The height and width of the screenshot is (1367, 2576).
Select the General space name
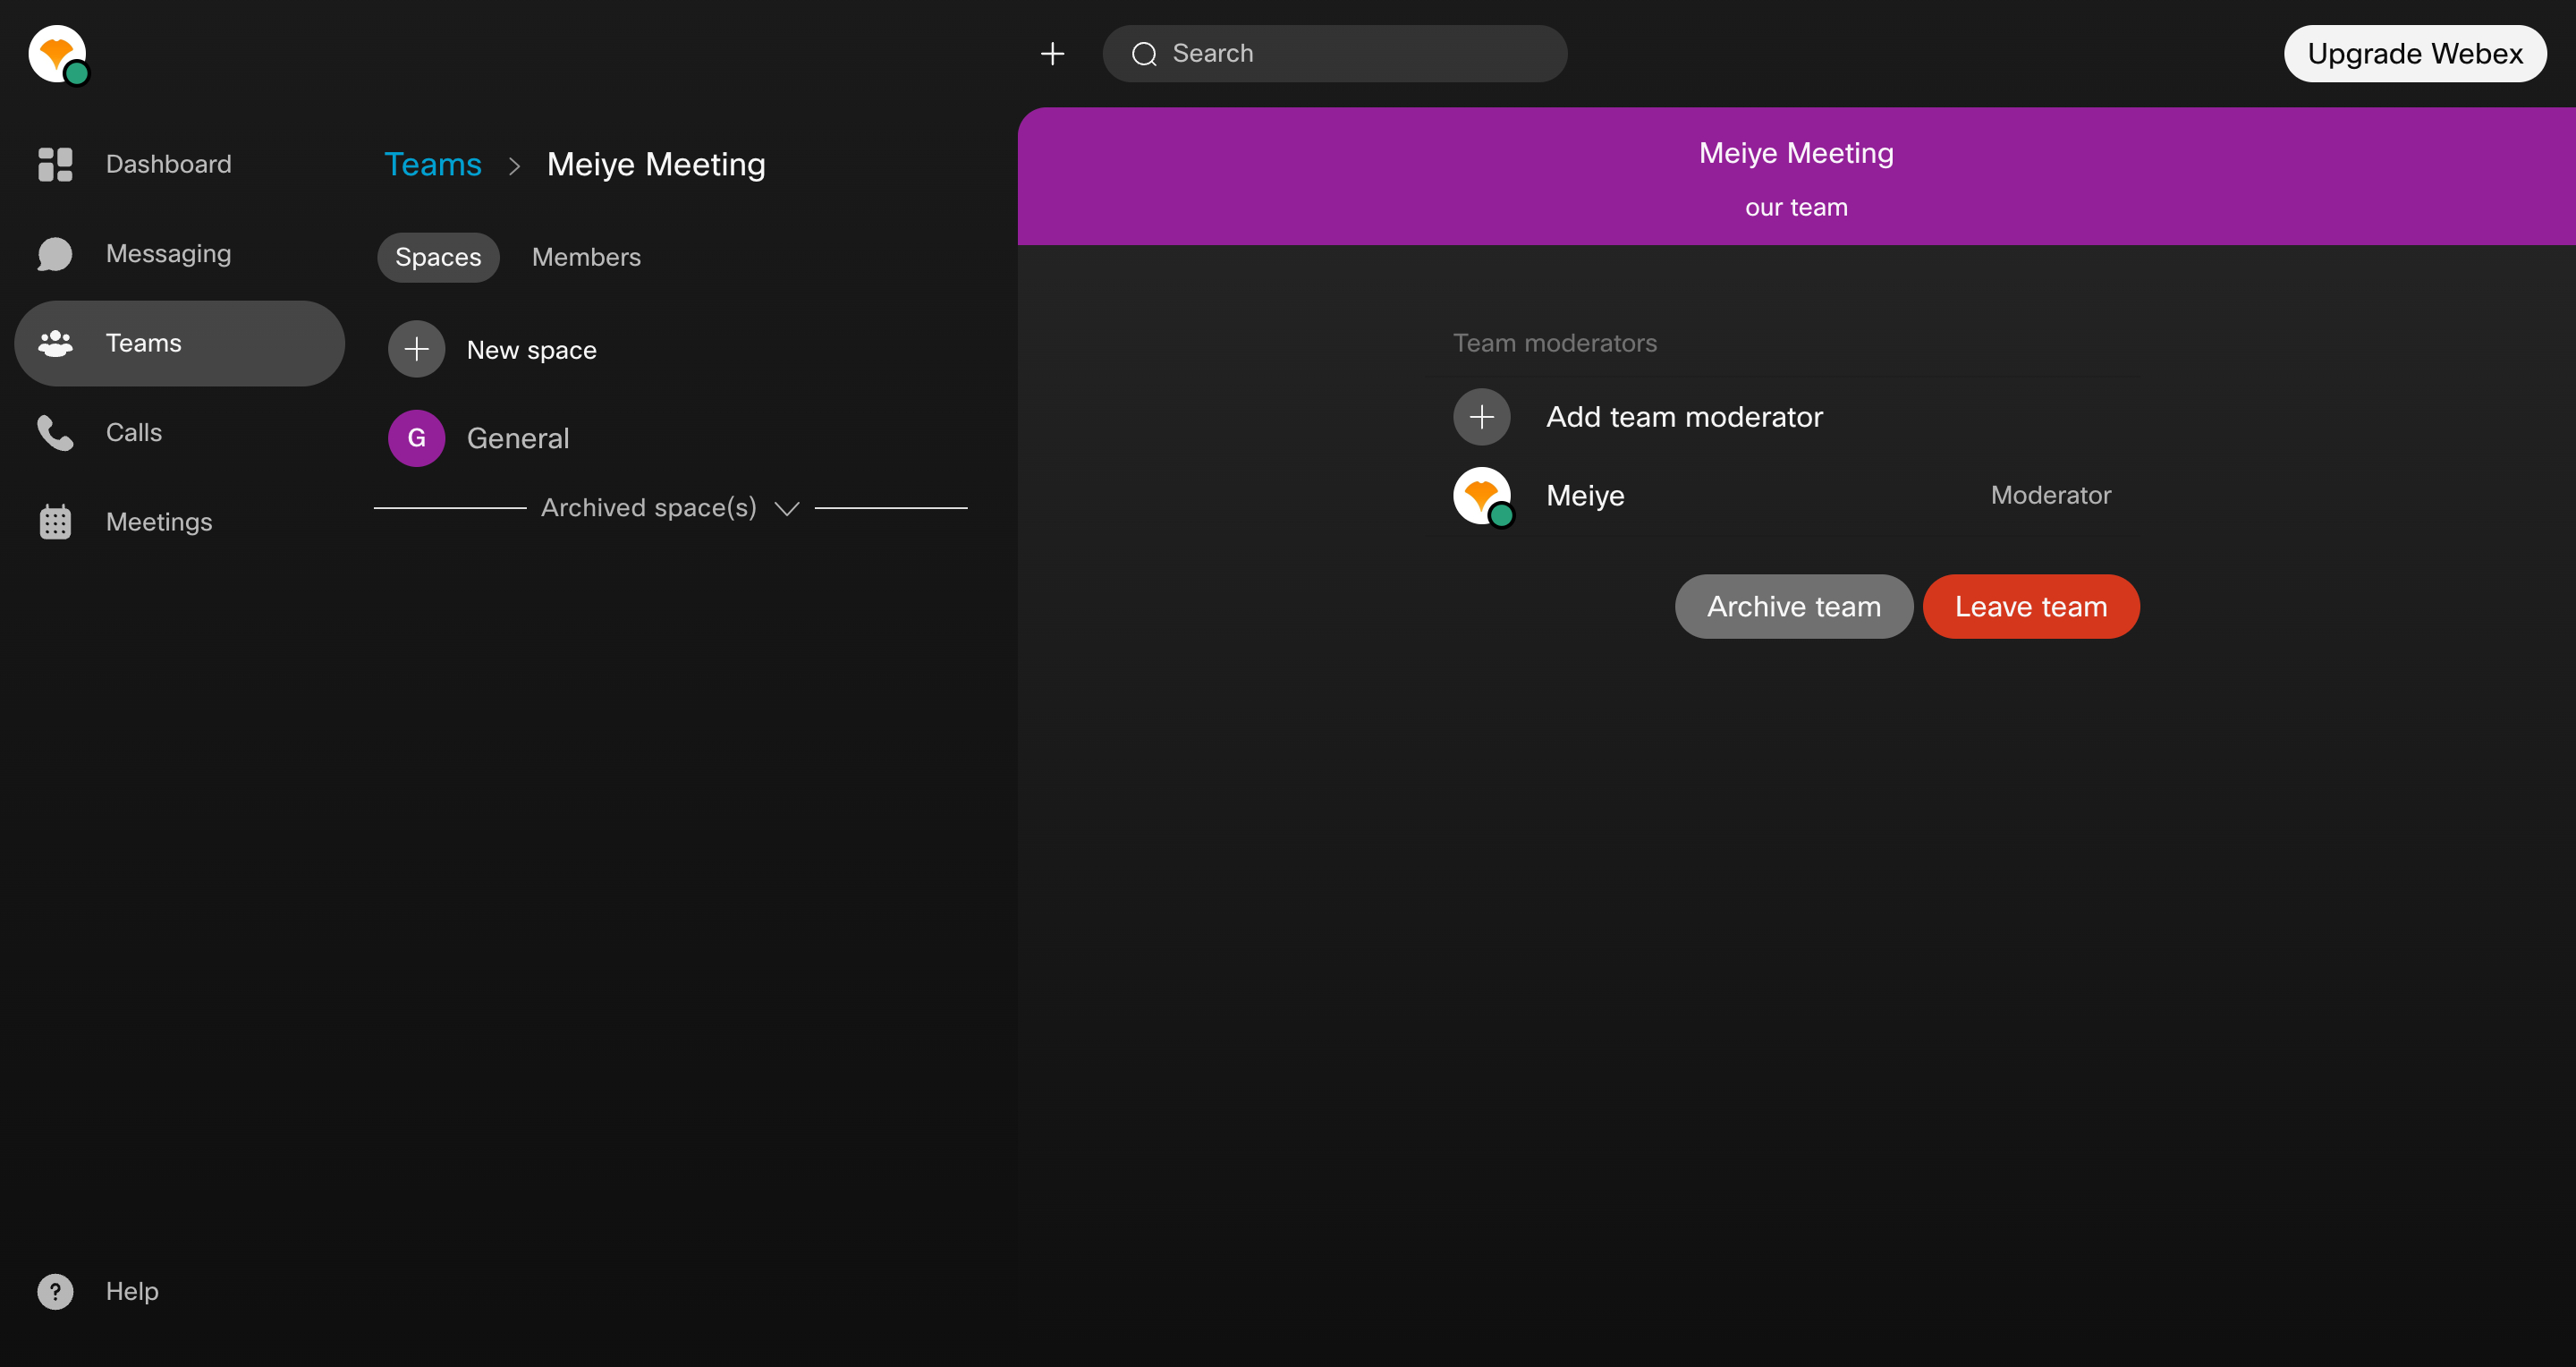click(x=518, y=438)
